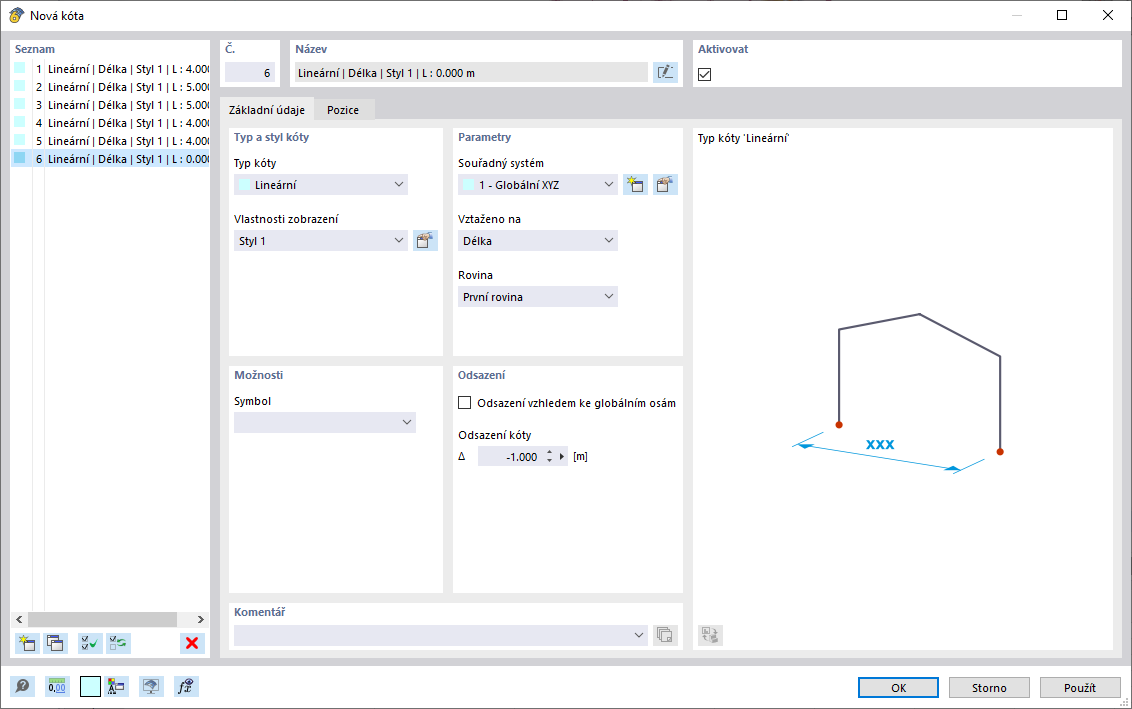Create a new coordinate system via star icon
This screenshot has width=1132, height=709.
click(x=635, y=184)
